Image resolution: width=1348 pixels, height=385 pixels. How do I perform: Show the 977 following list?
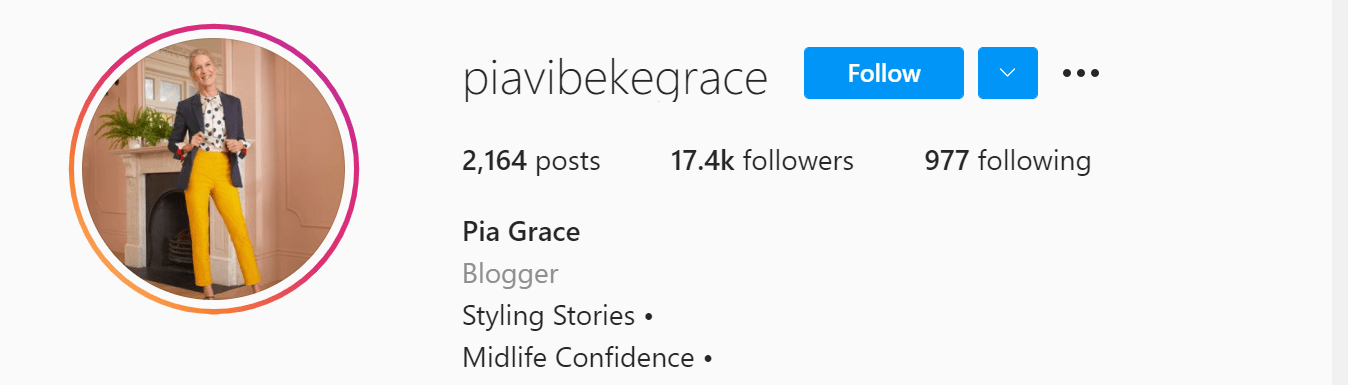click(x=1008, y=160)
